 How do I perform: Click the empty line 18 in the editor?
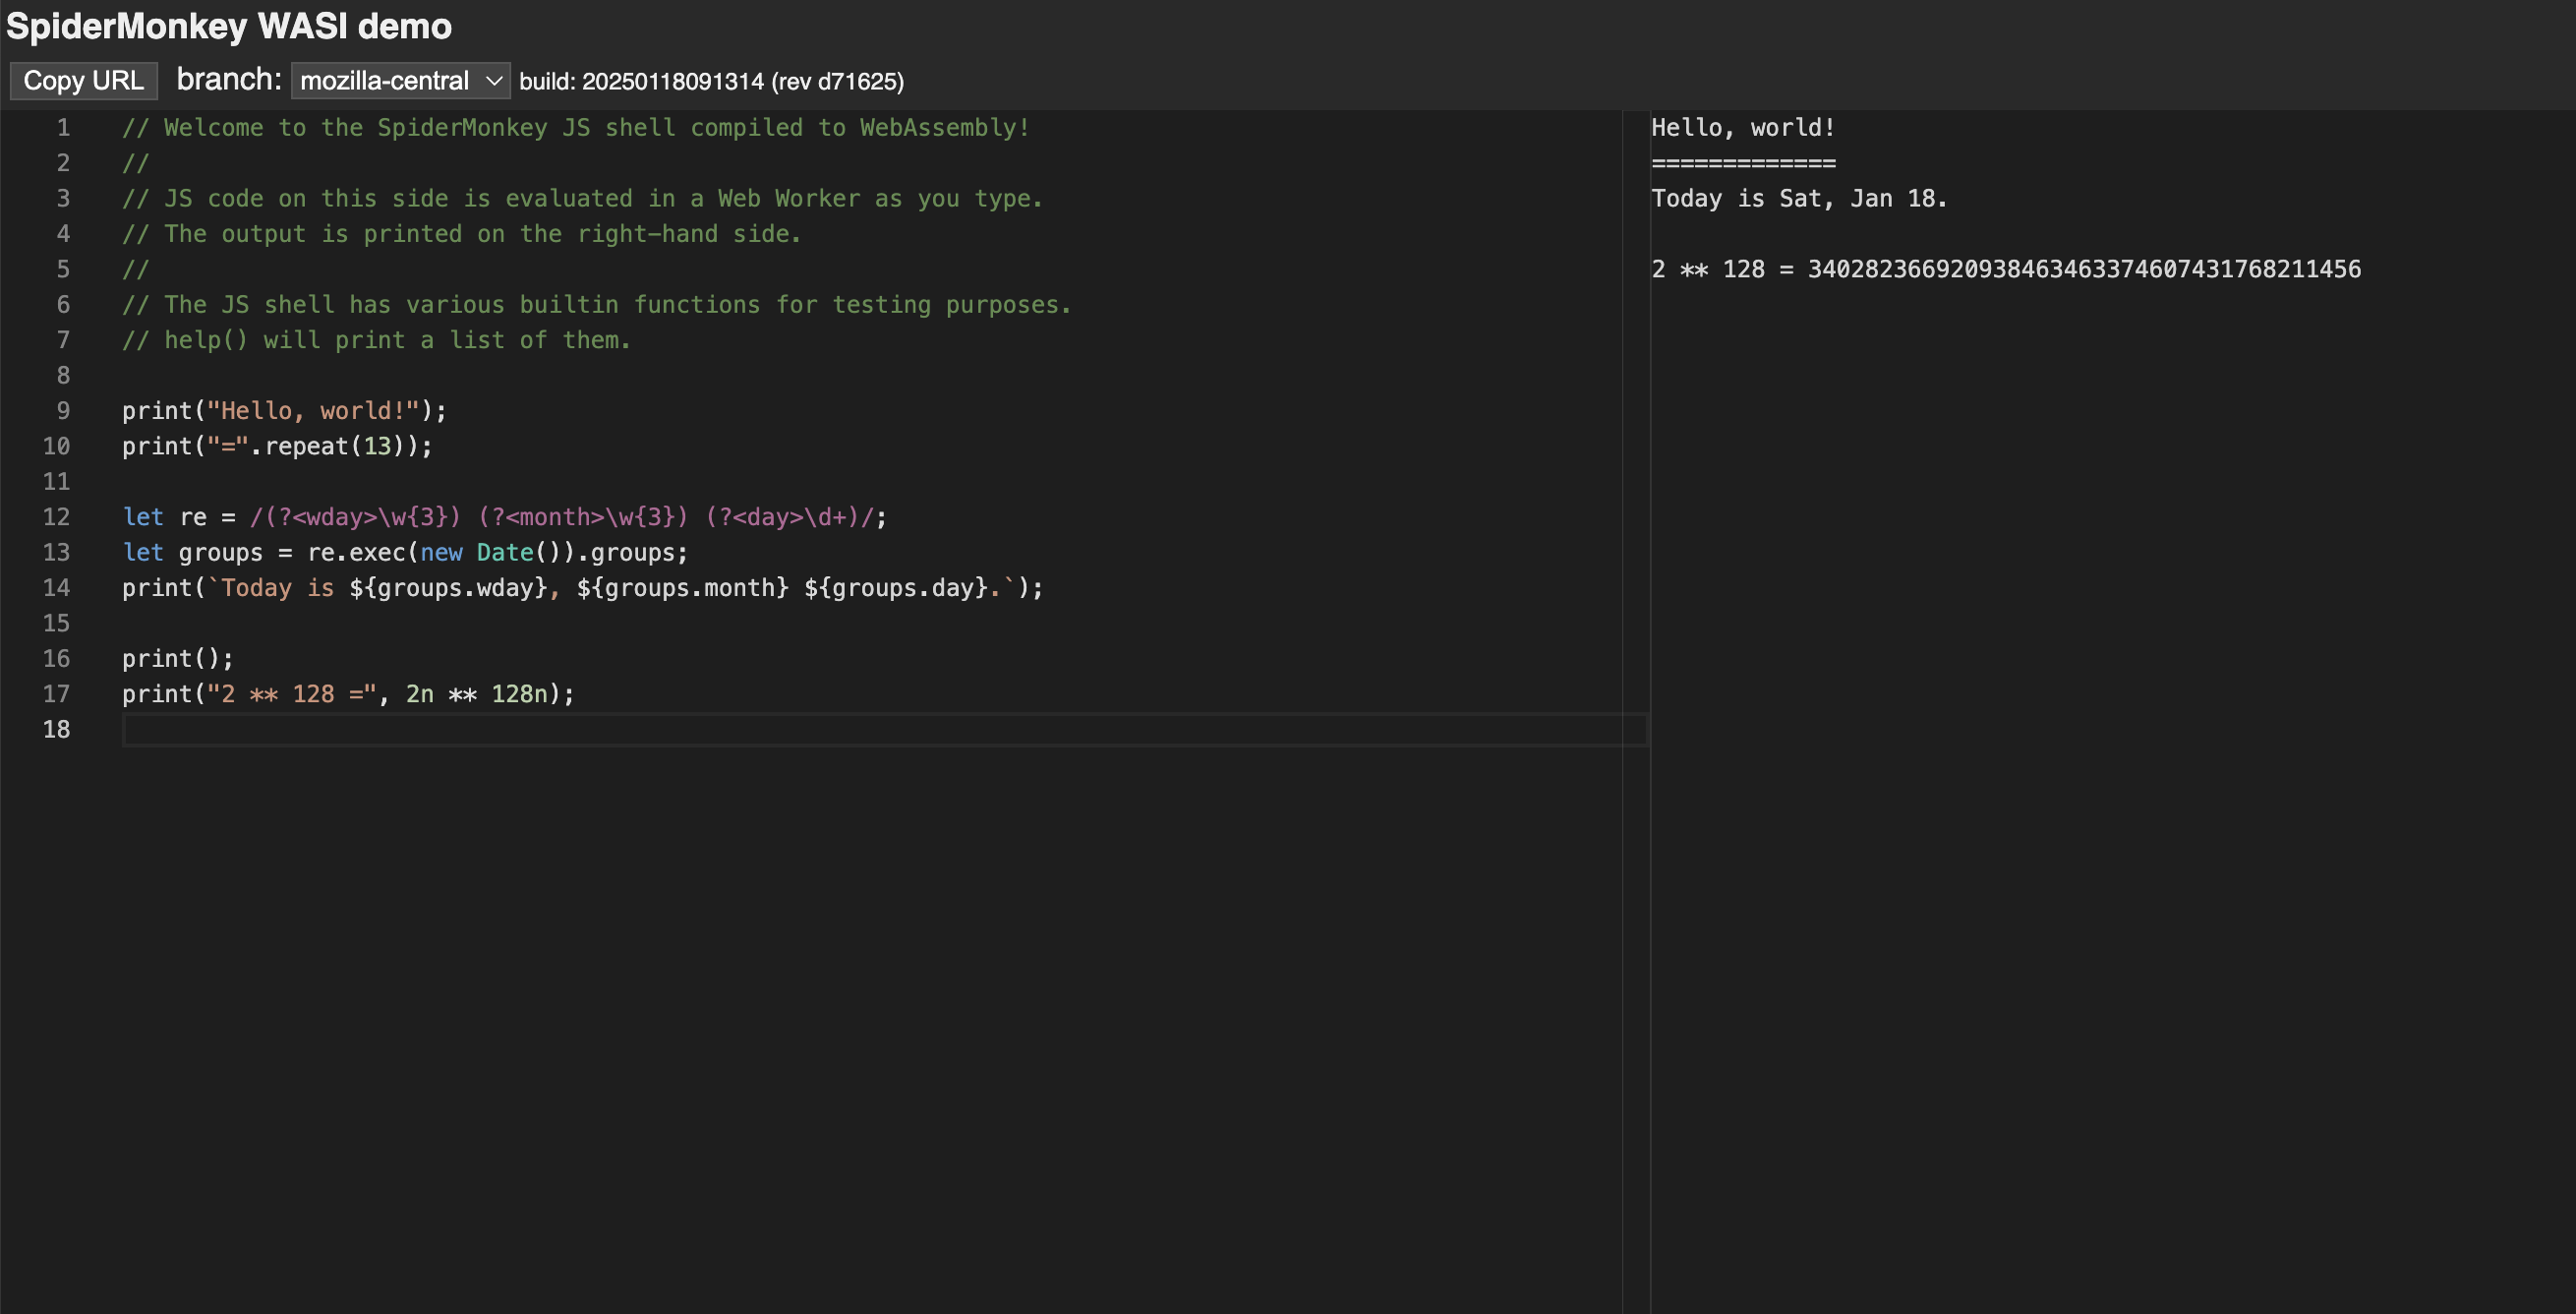coord(400,729)
